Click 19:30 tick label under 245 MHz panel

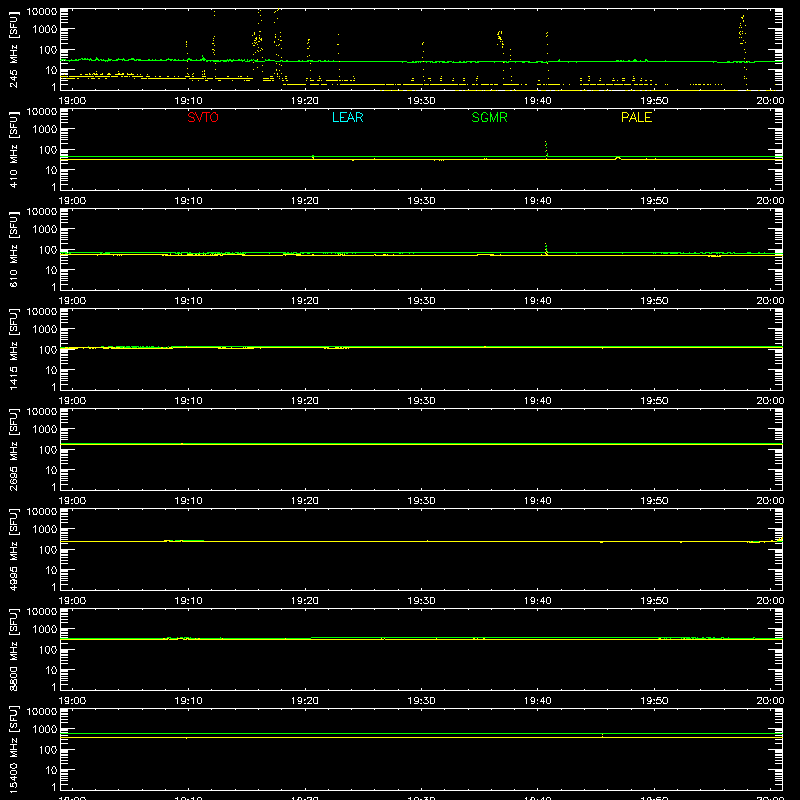pos(421,101)
